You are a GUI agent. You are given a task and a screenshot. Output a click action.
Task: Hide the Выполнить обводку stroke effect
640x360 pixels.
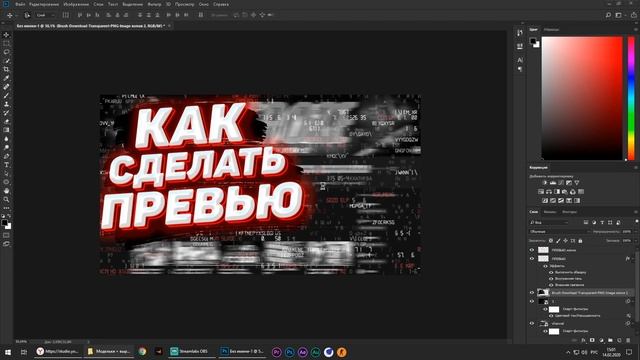551,272
